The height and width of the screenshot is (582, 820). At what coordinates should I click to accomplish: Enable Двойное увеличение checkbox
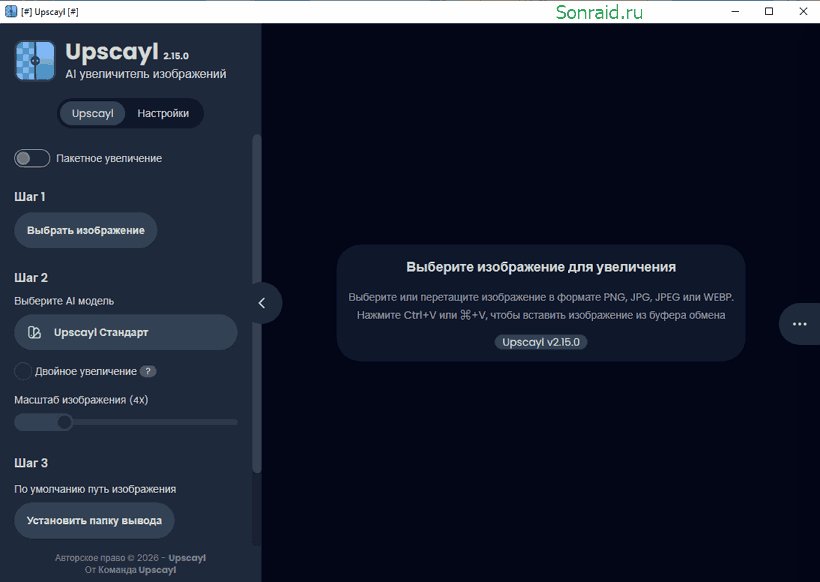[x=23, y=371]
